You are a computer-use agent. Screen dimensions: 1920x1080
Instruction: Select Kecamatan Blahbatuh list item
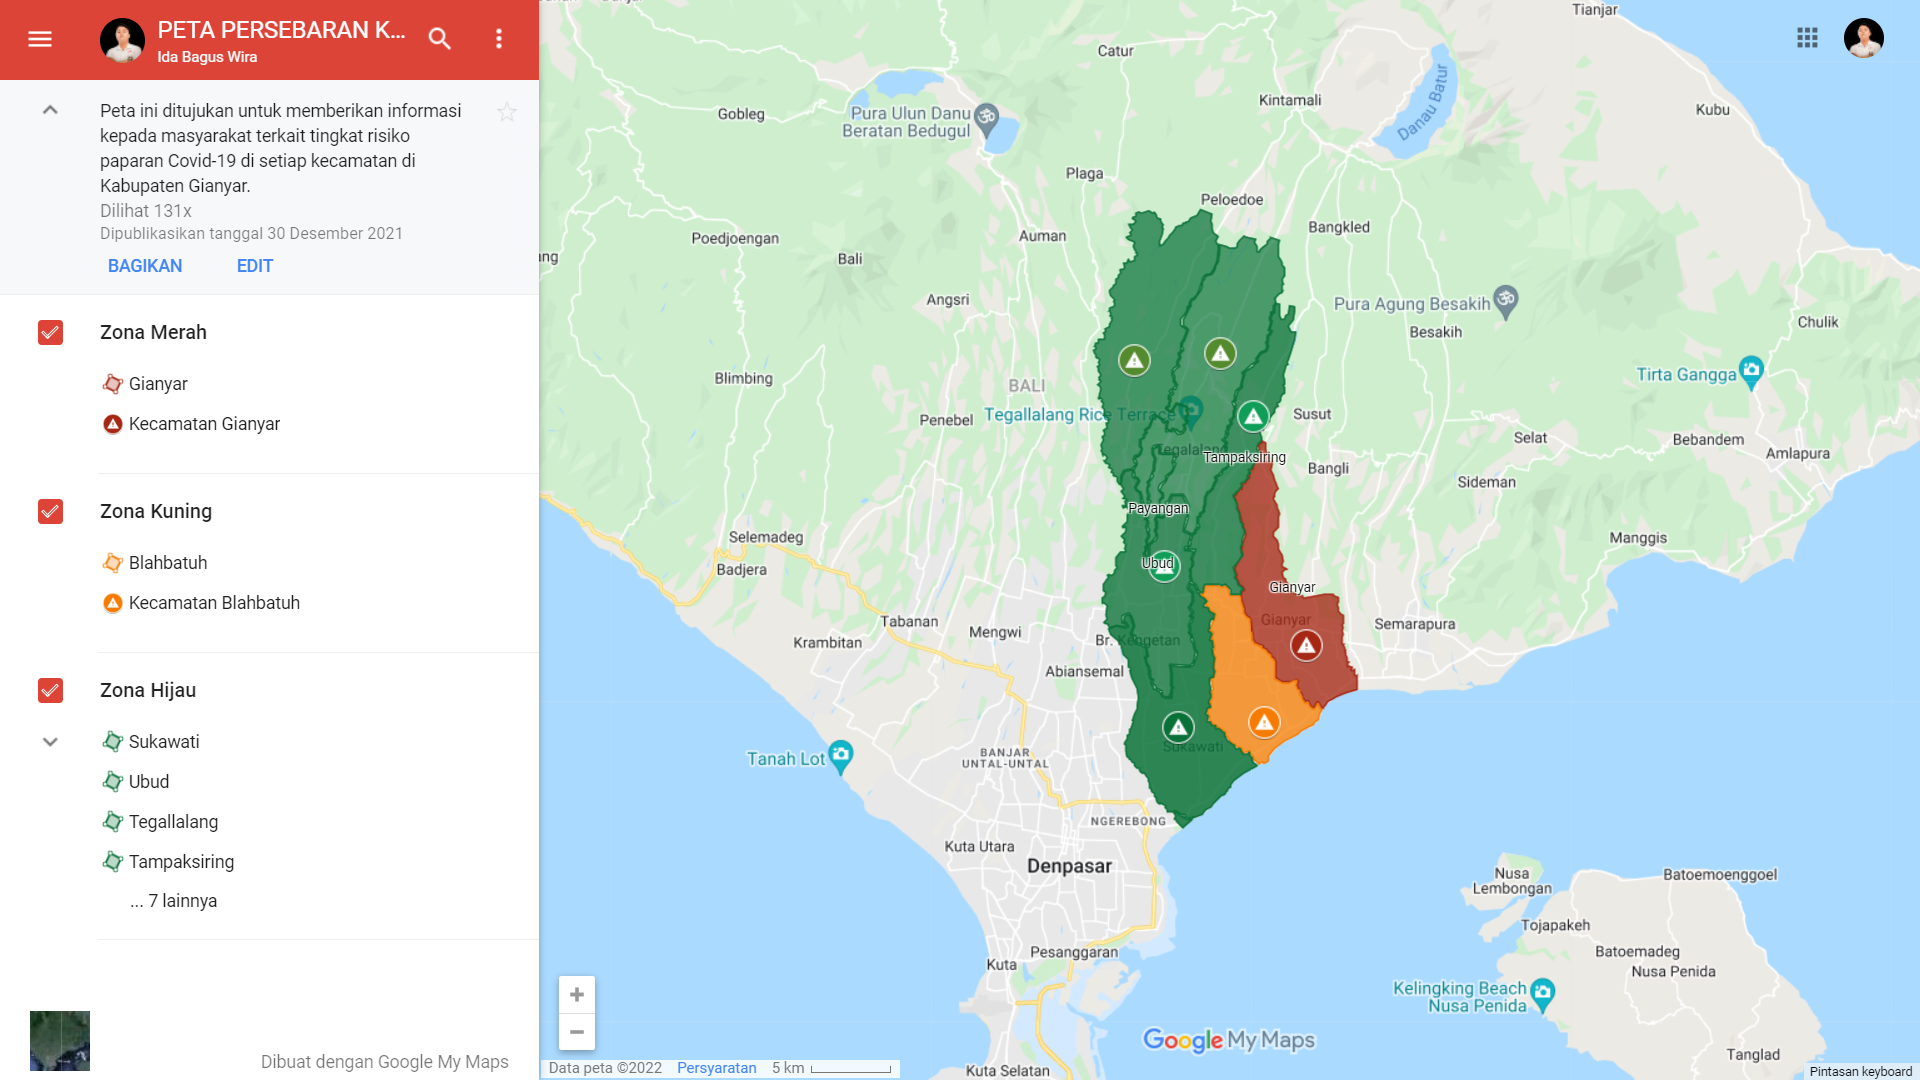214,603
